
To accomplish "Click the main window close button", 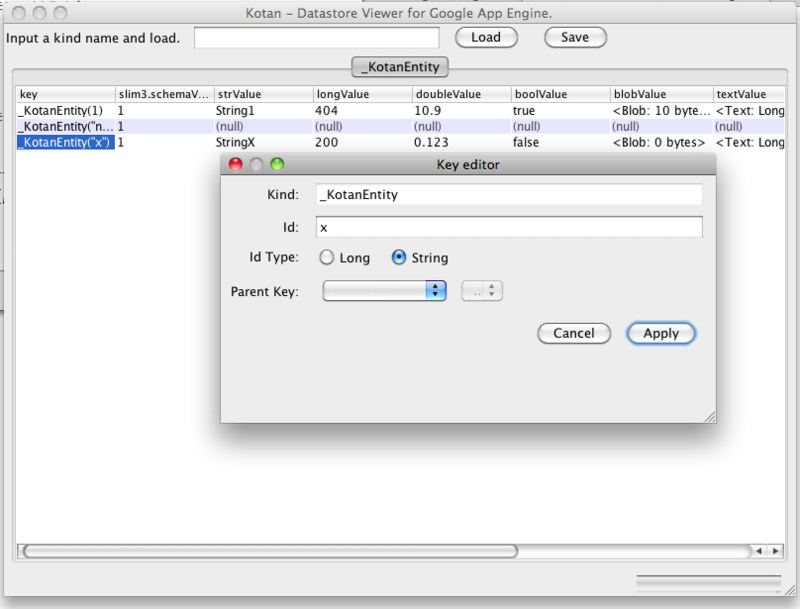I will (x=19, y=13).
